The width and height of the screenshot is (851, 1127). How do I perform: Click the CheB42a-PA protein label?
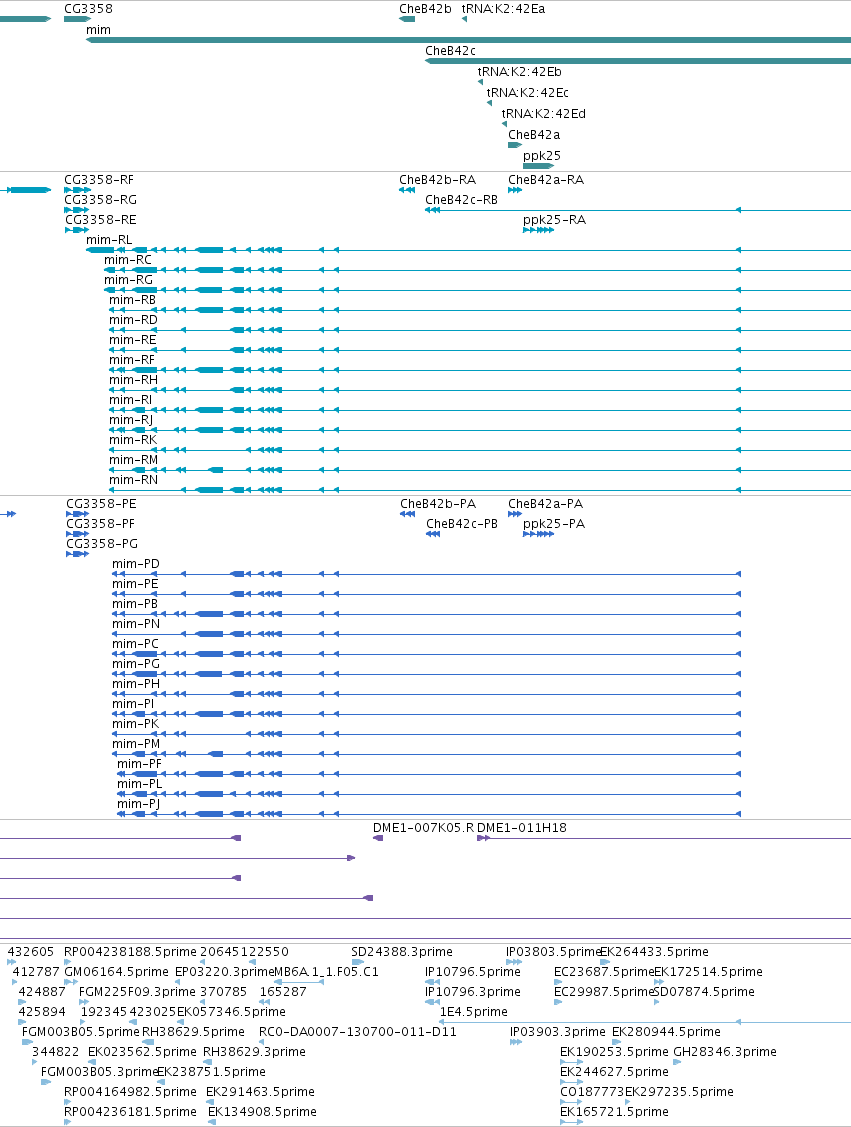[546, 504]
